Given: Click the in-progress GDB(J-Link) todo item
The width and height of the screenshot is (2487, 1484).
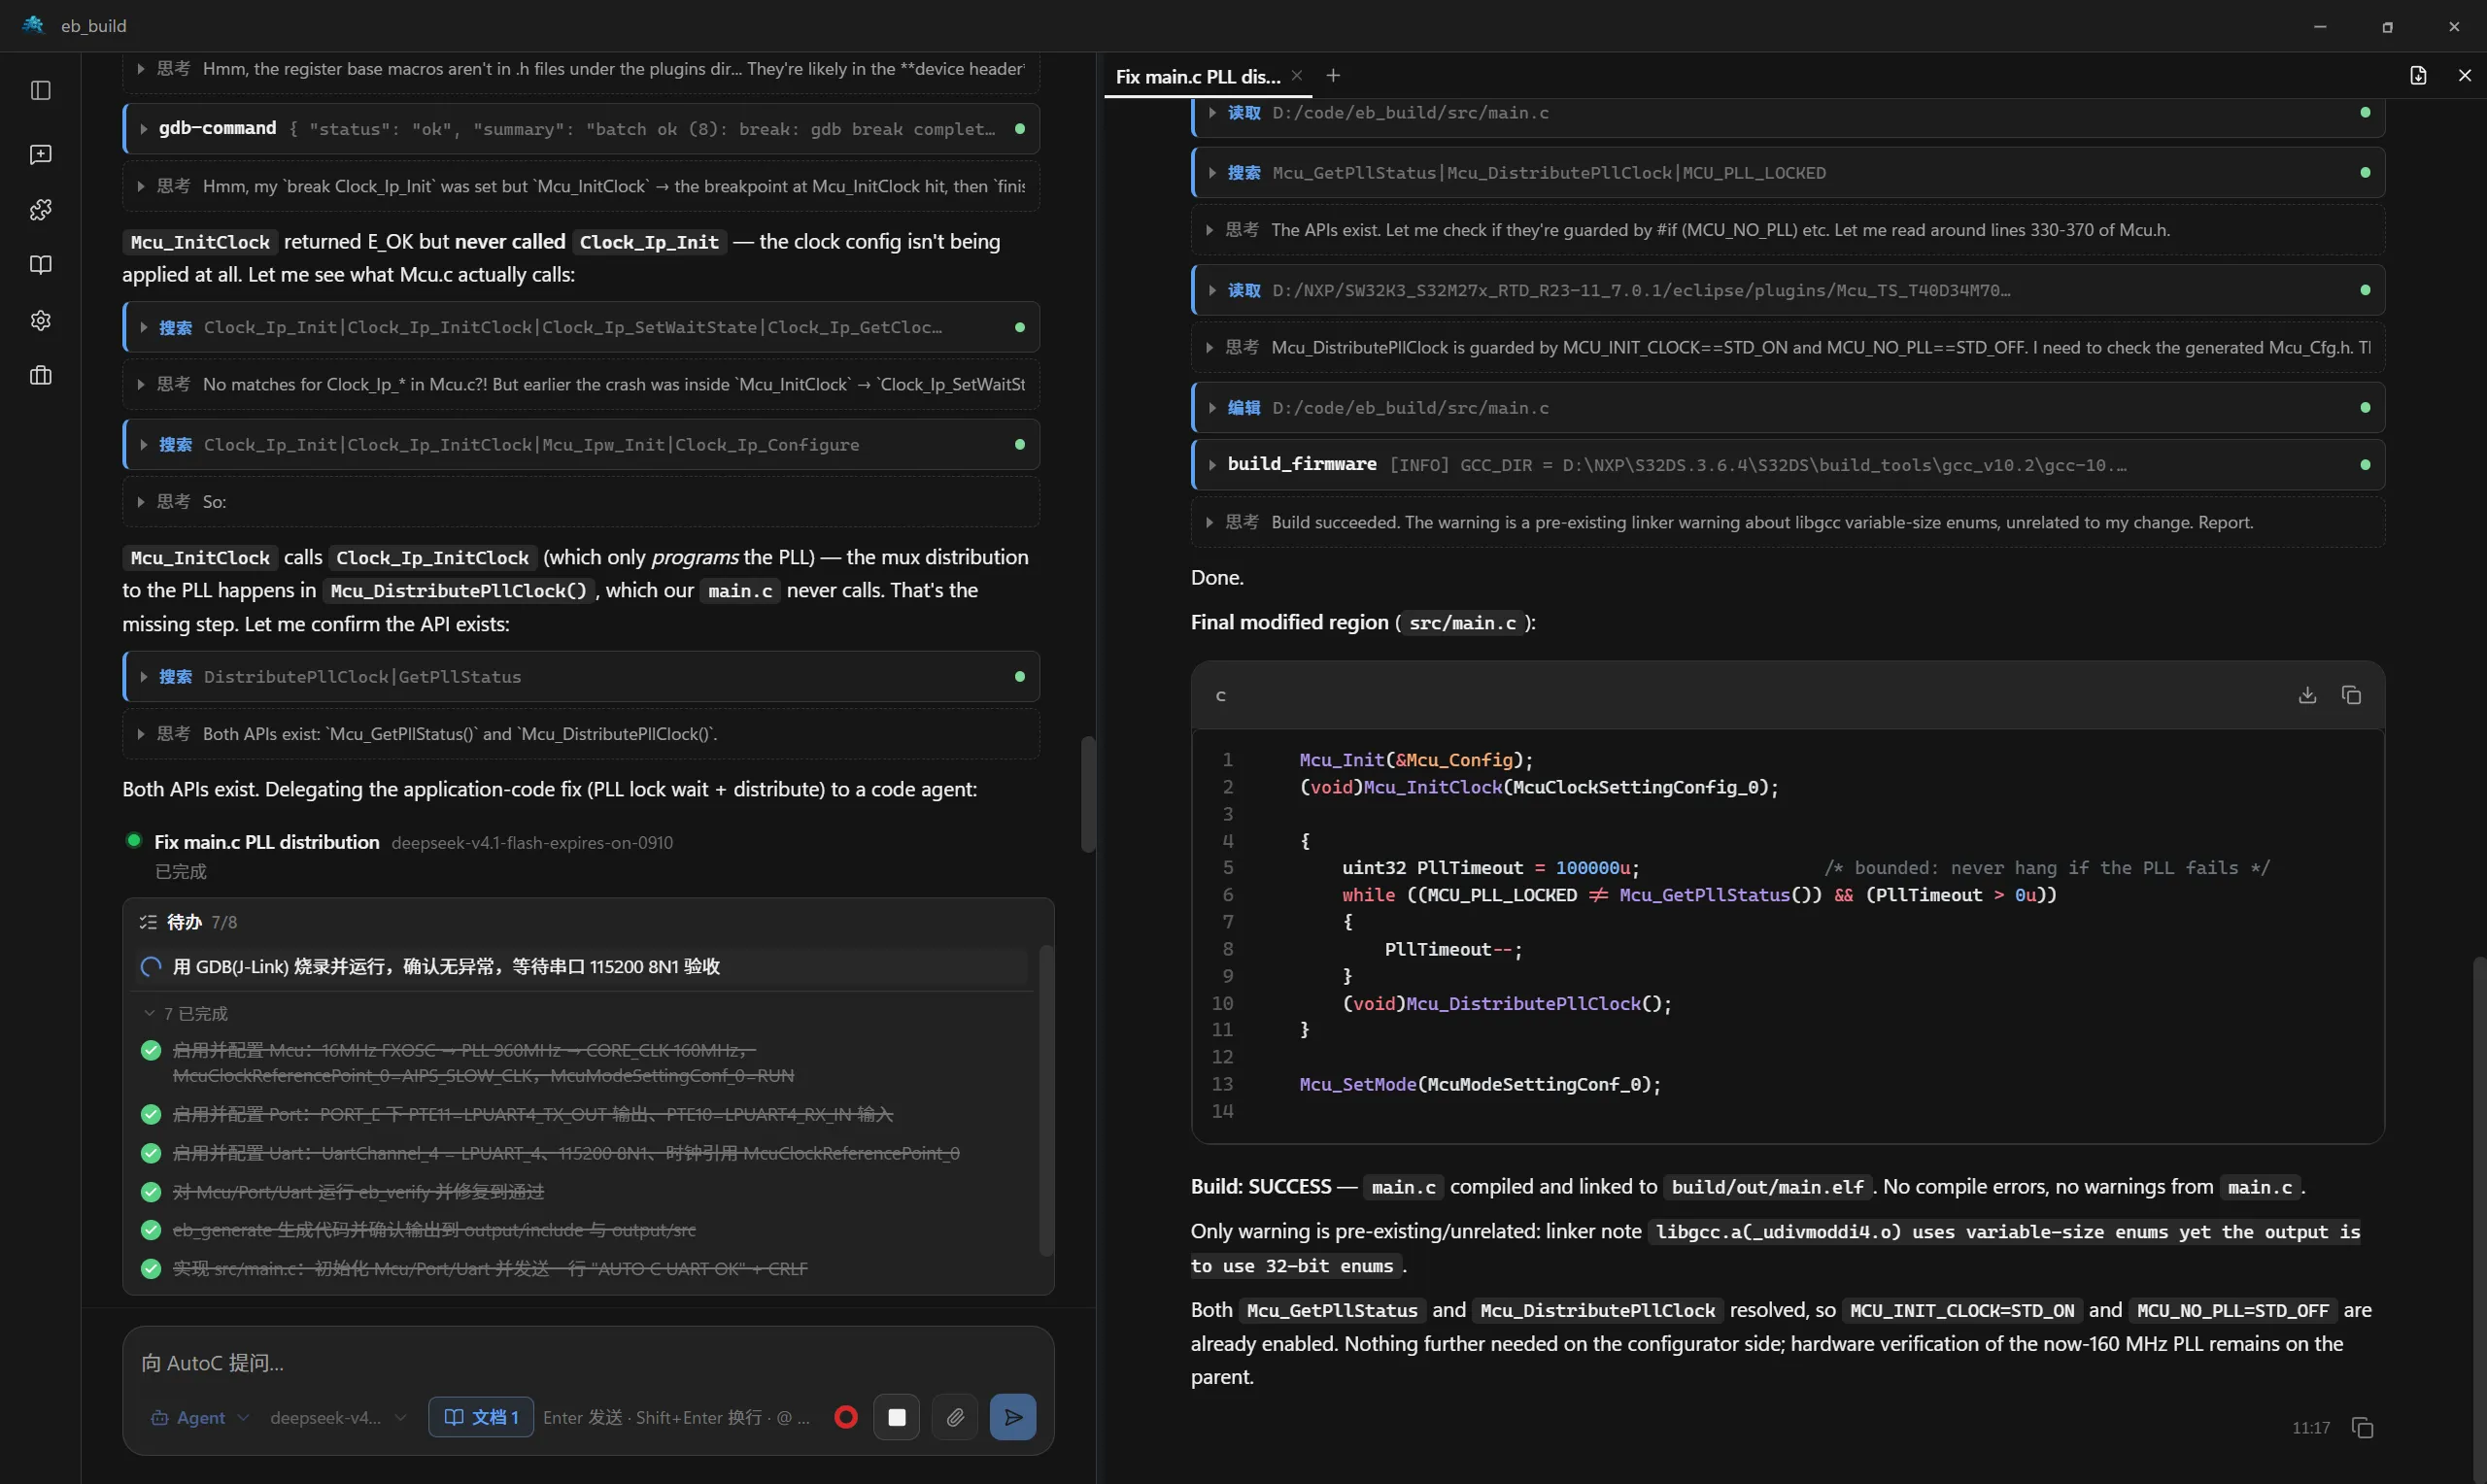Looking at the screenshot, I should pyautogui.click(x=581, y=967).
